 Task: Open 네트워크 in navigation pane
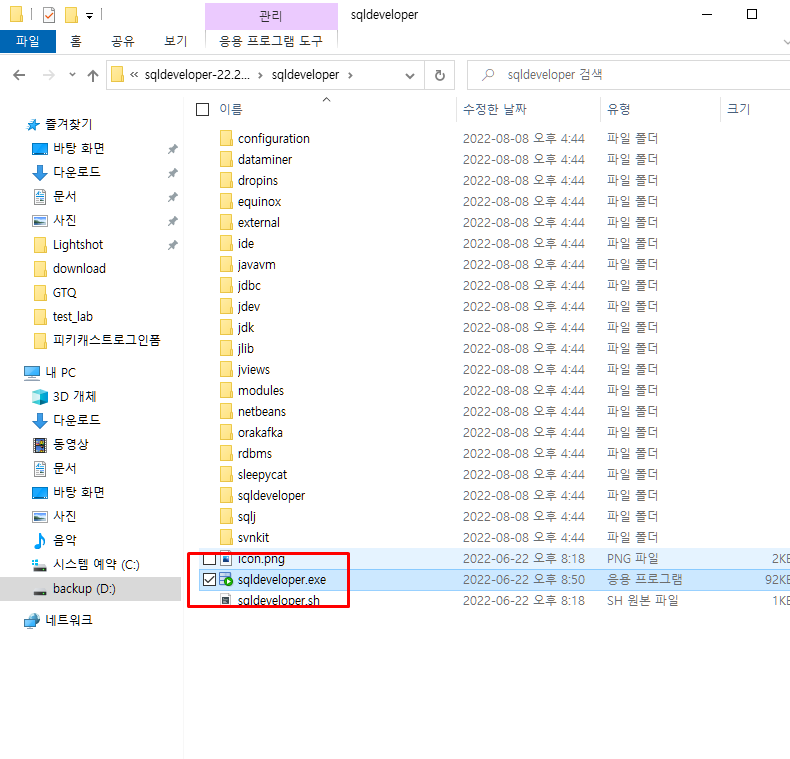point(69,620)
